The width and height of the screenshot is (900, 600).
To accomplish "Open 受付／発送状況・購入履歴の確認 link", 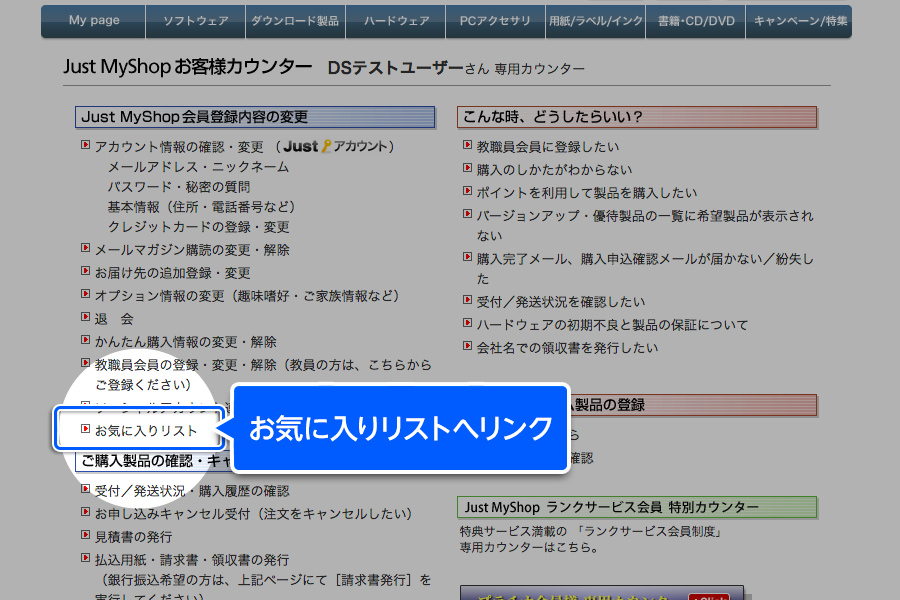I will click(x=192, y=491).
